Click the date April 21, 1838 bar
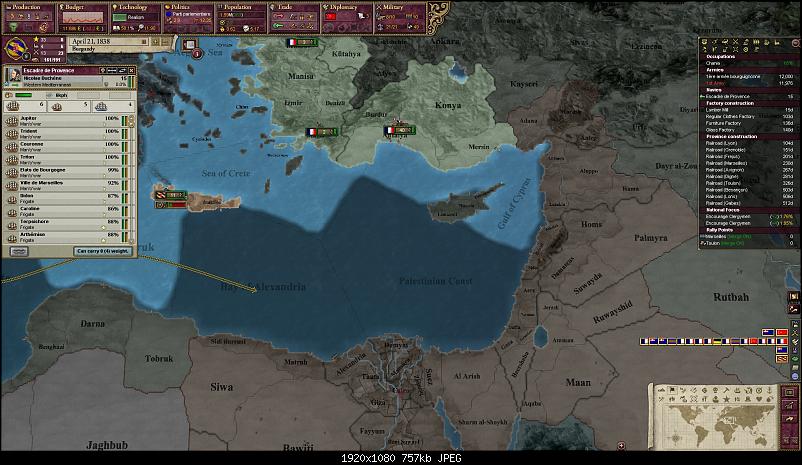The width and height of the screenshot is (802, 465). 108,41
